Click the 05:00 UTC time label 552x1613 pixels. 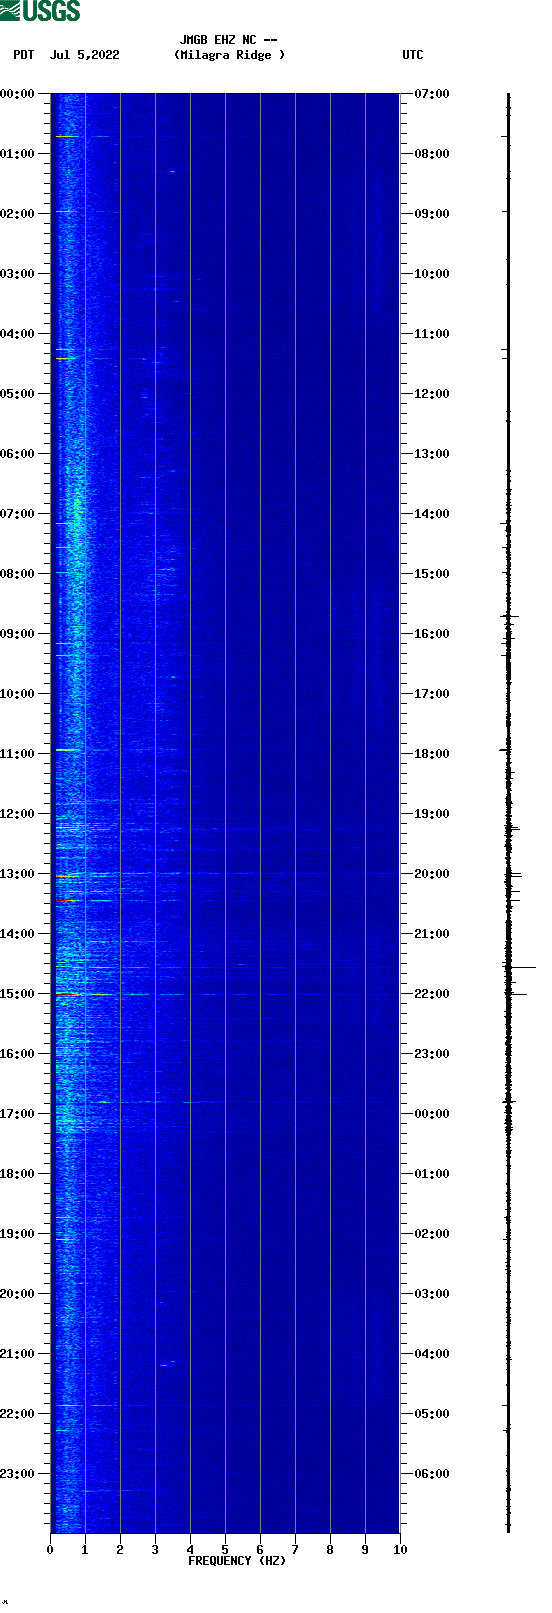432,1414
